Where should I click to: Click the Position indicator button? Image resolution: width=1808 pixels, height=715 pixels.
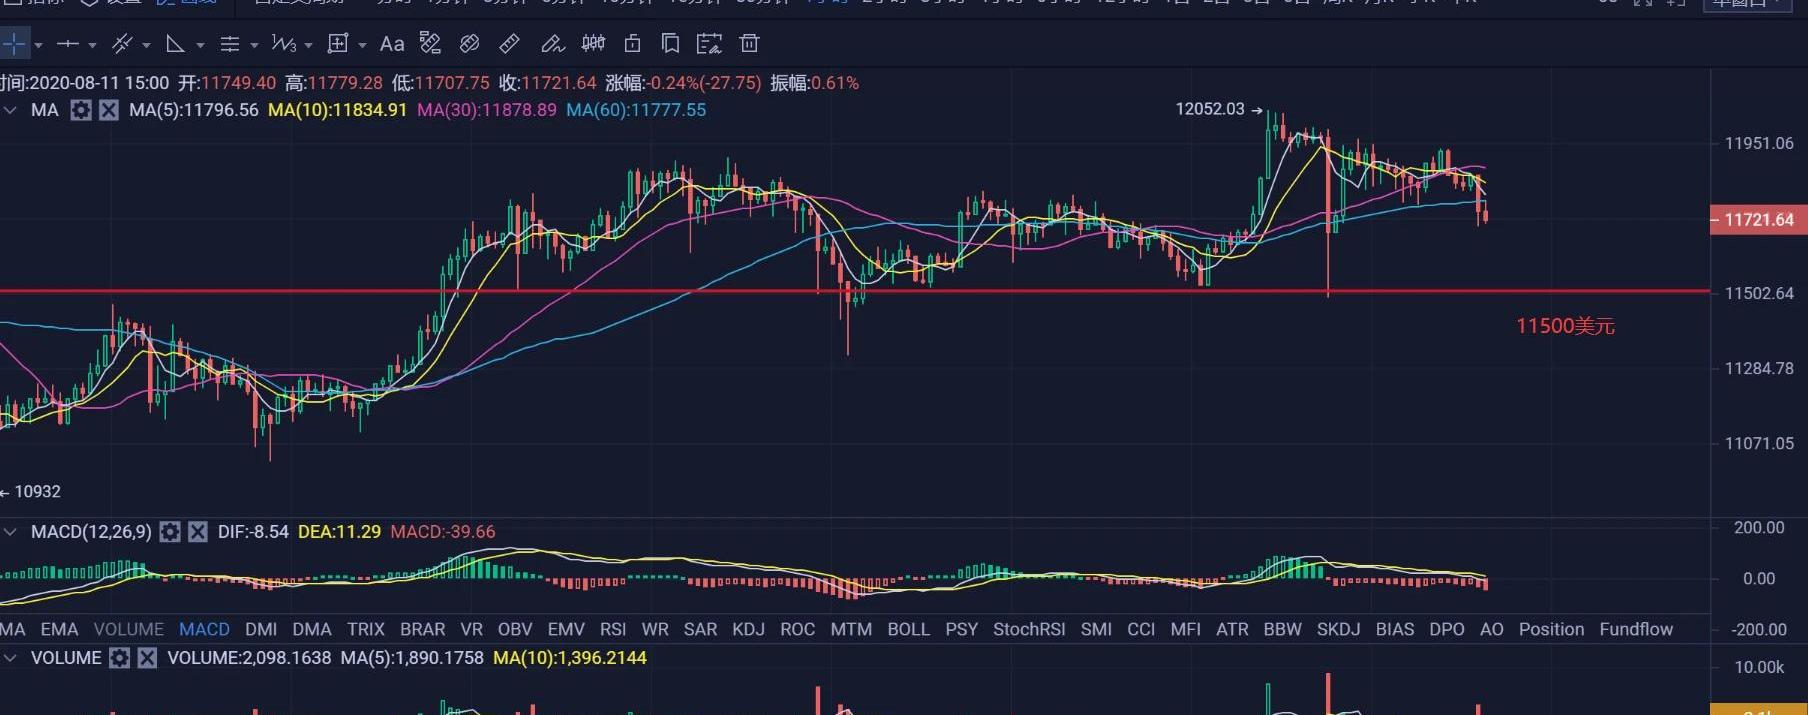1551,629
